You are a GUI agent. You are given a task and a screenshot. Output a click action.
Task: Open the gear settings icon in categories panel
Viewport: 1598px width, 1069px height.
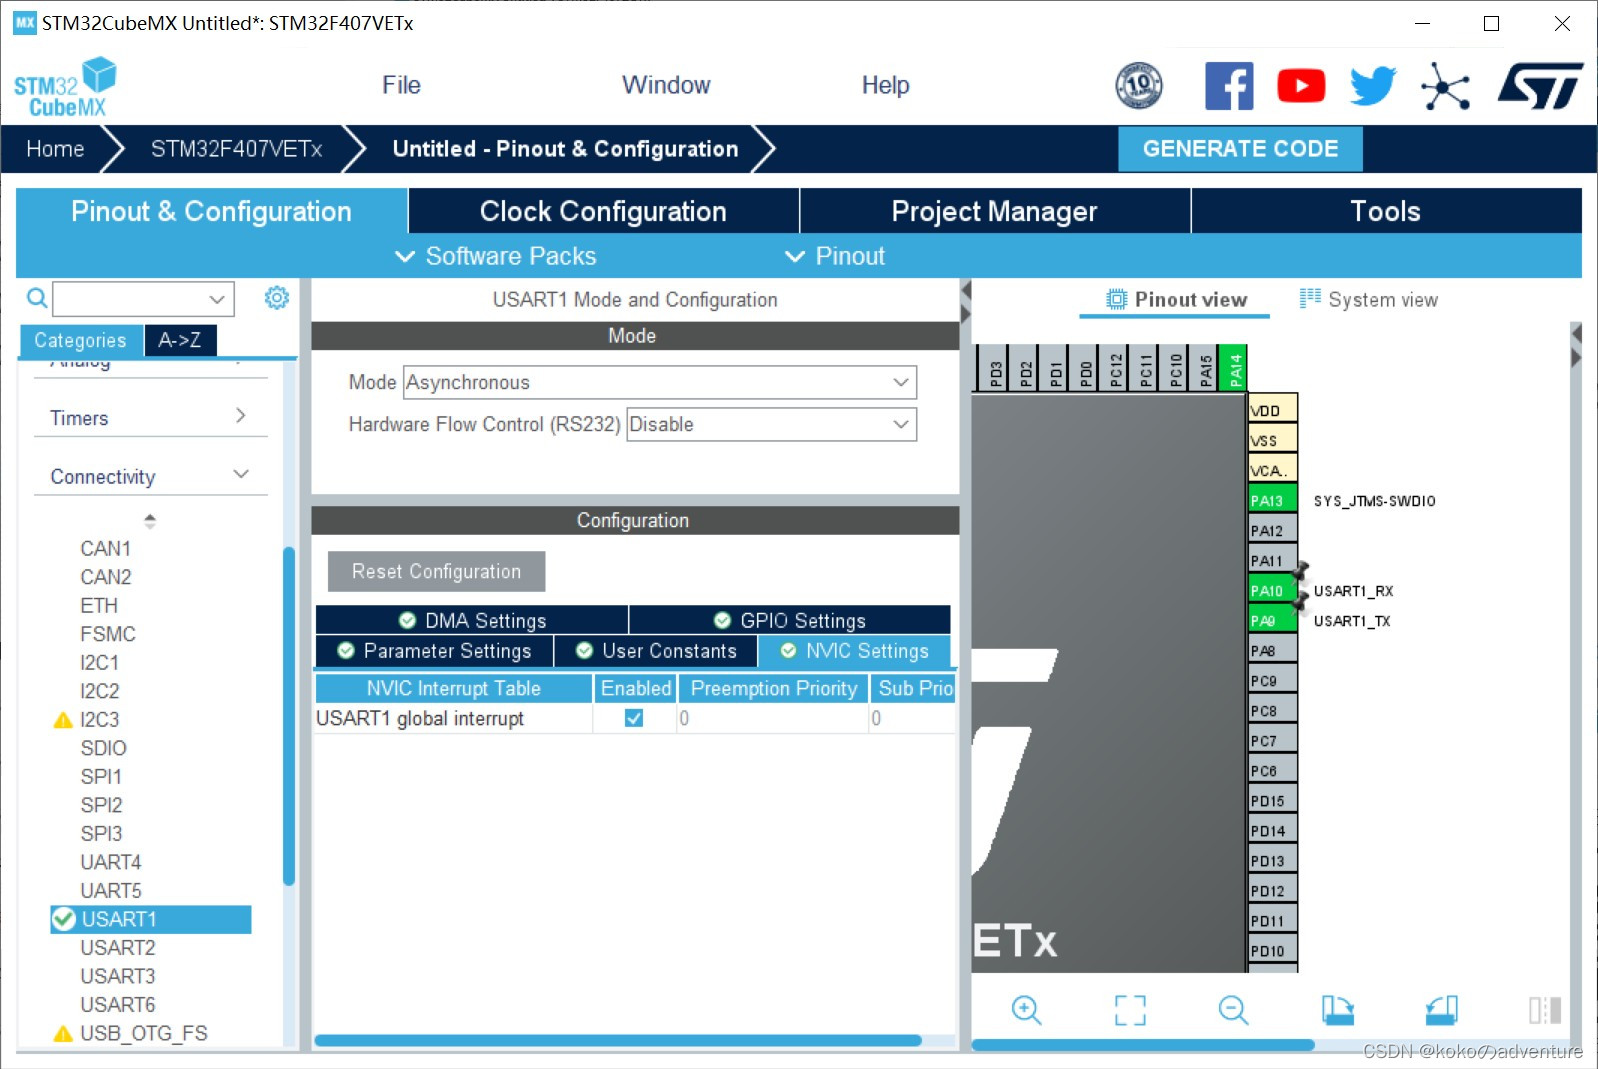click(277, 298)
